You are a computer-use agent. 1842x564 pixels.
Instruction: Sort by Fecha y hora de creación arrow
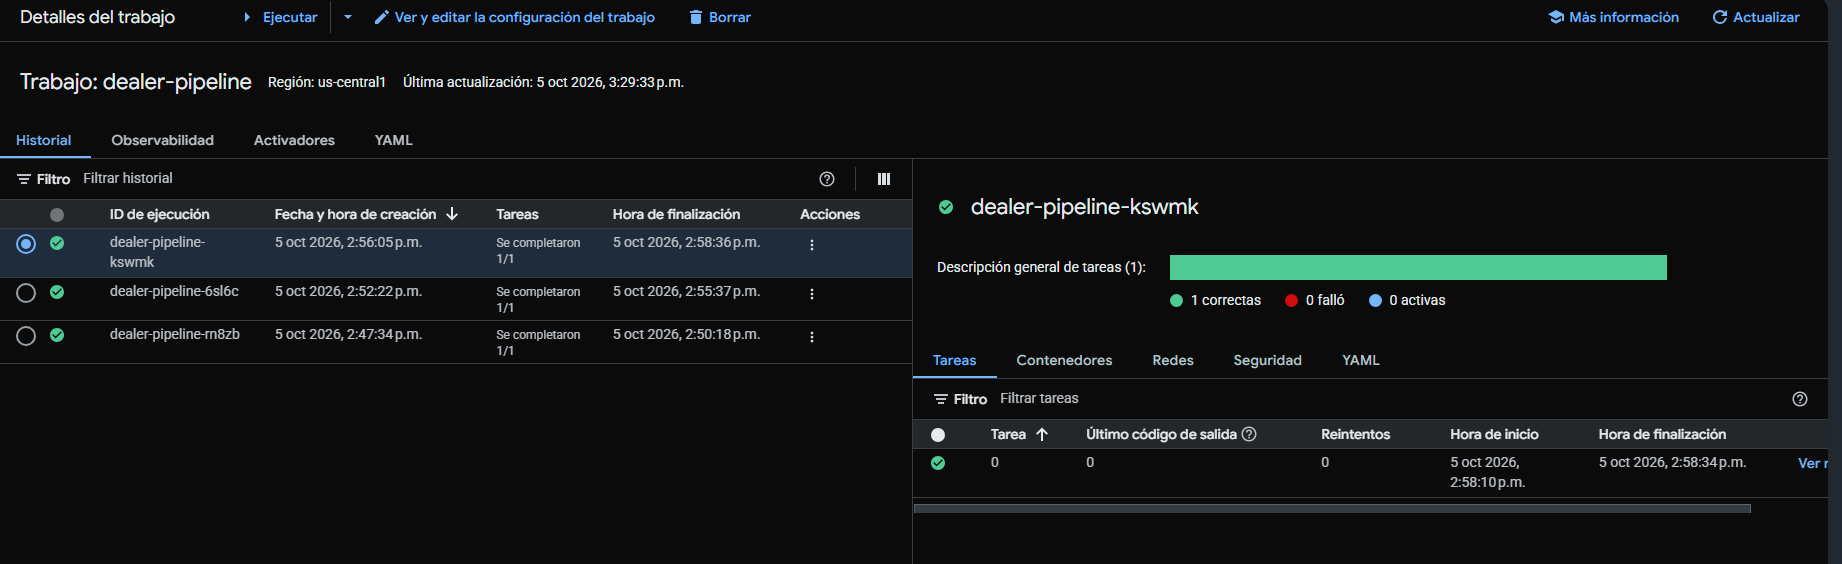click(x=452, y=214)
